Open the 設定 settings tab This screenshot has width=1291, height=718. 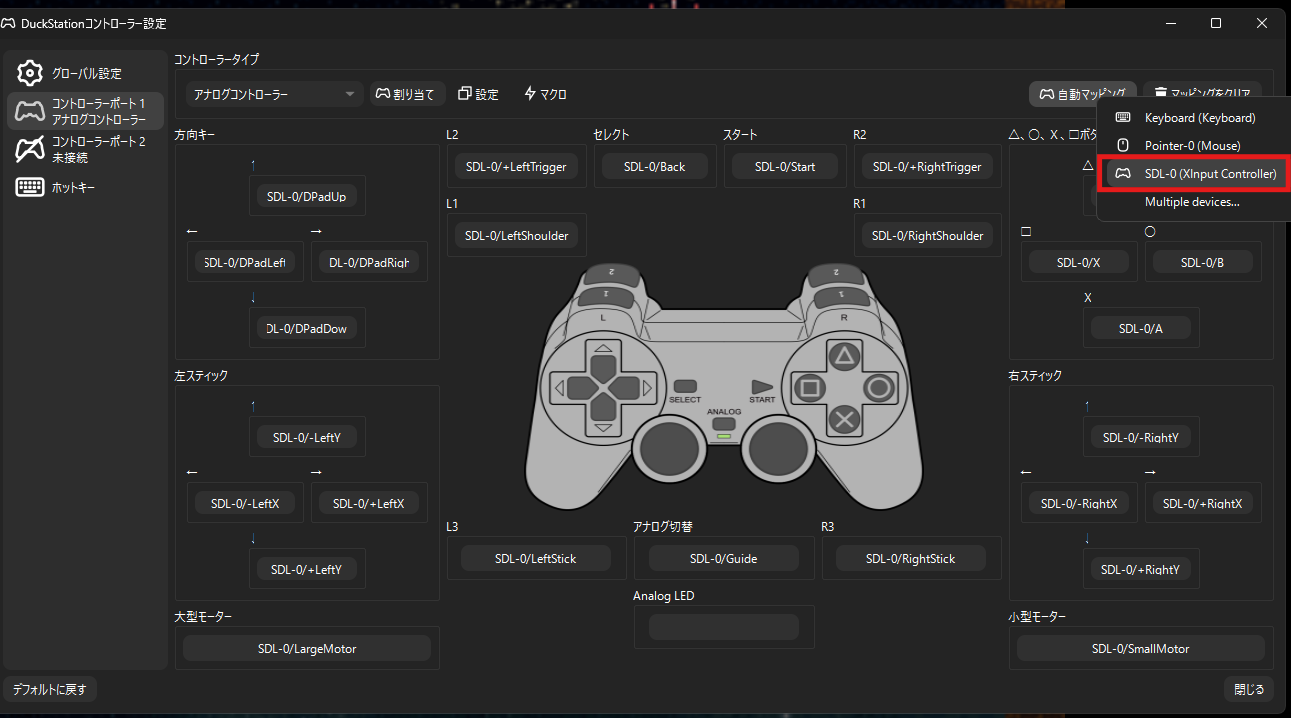[x=478, y=94]
